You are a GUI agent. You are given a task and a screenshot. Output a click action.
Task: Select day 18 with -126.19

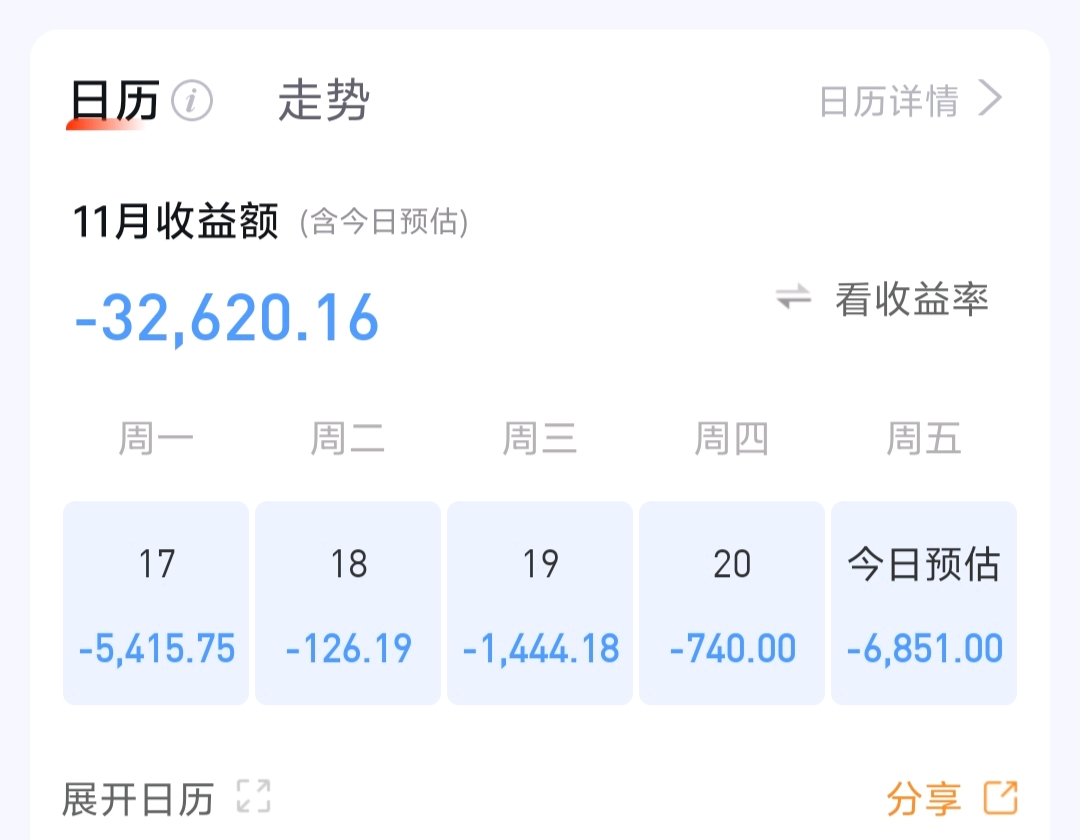pos(349,603)
